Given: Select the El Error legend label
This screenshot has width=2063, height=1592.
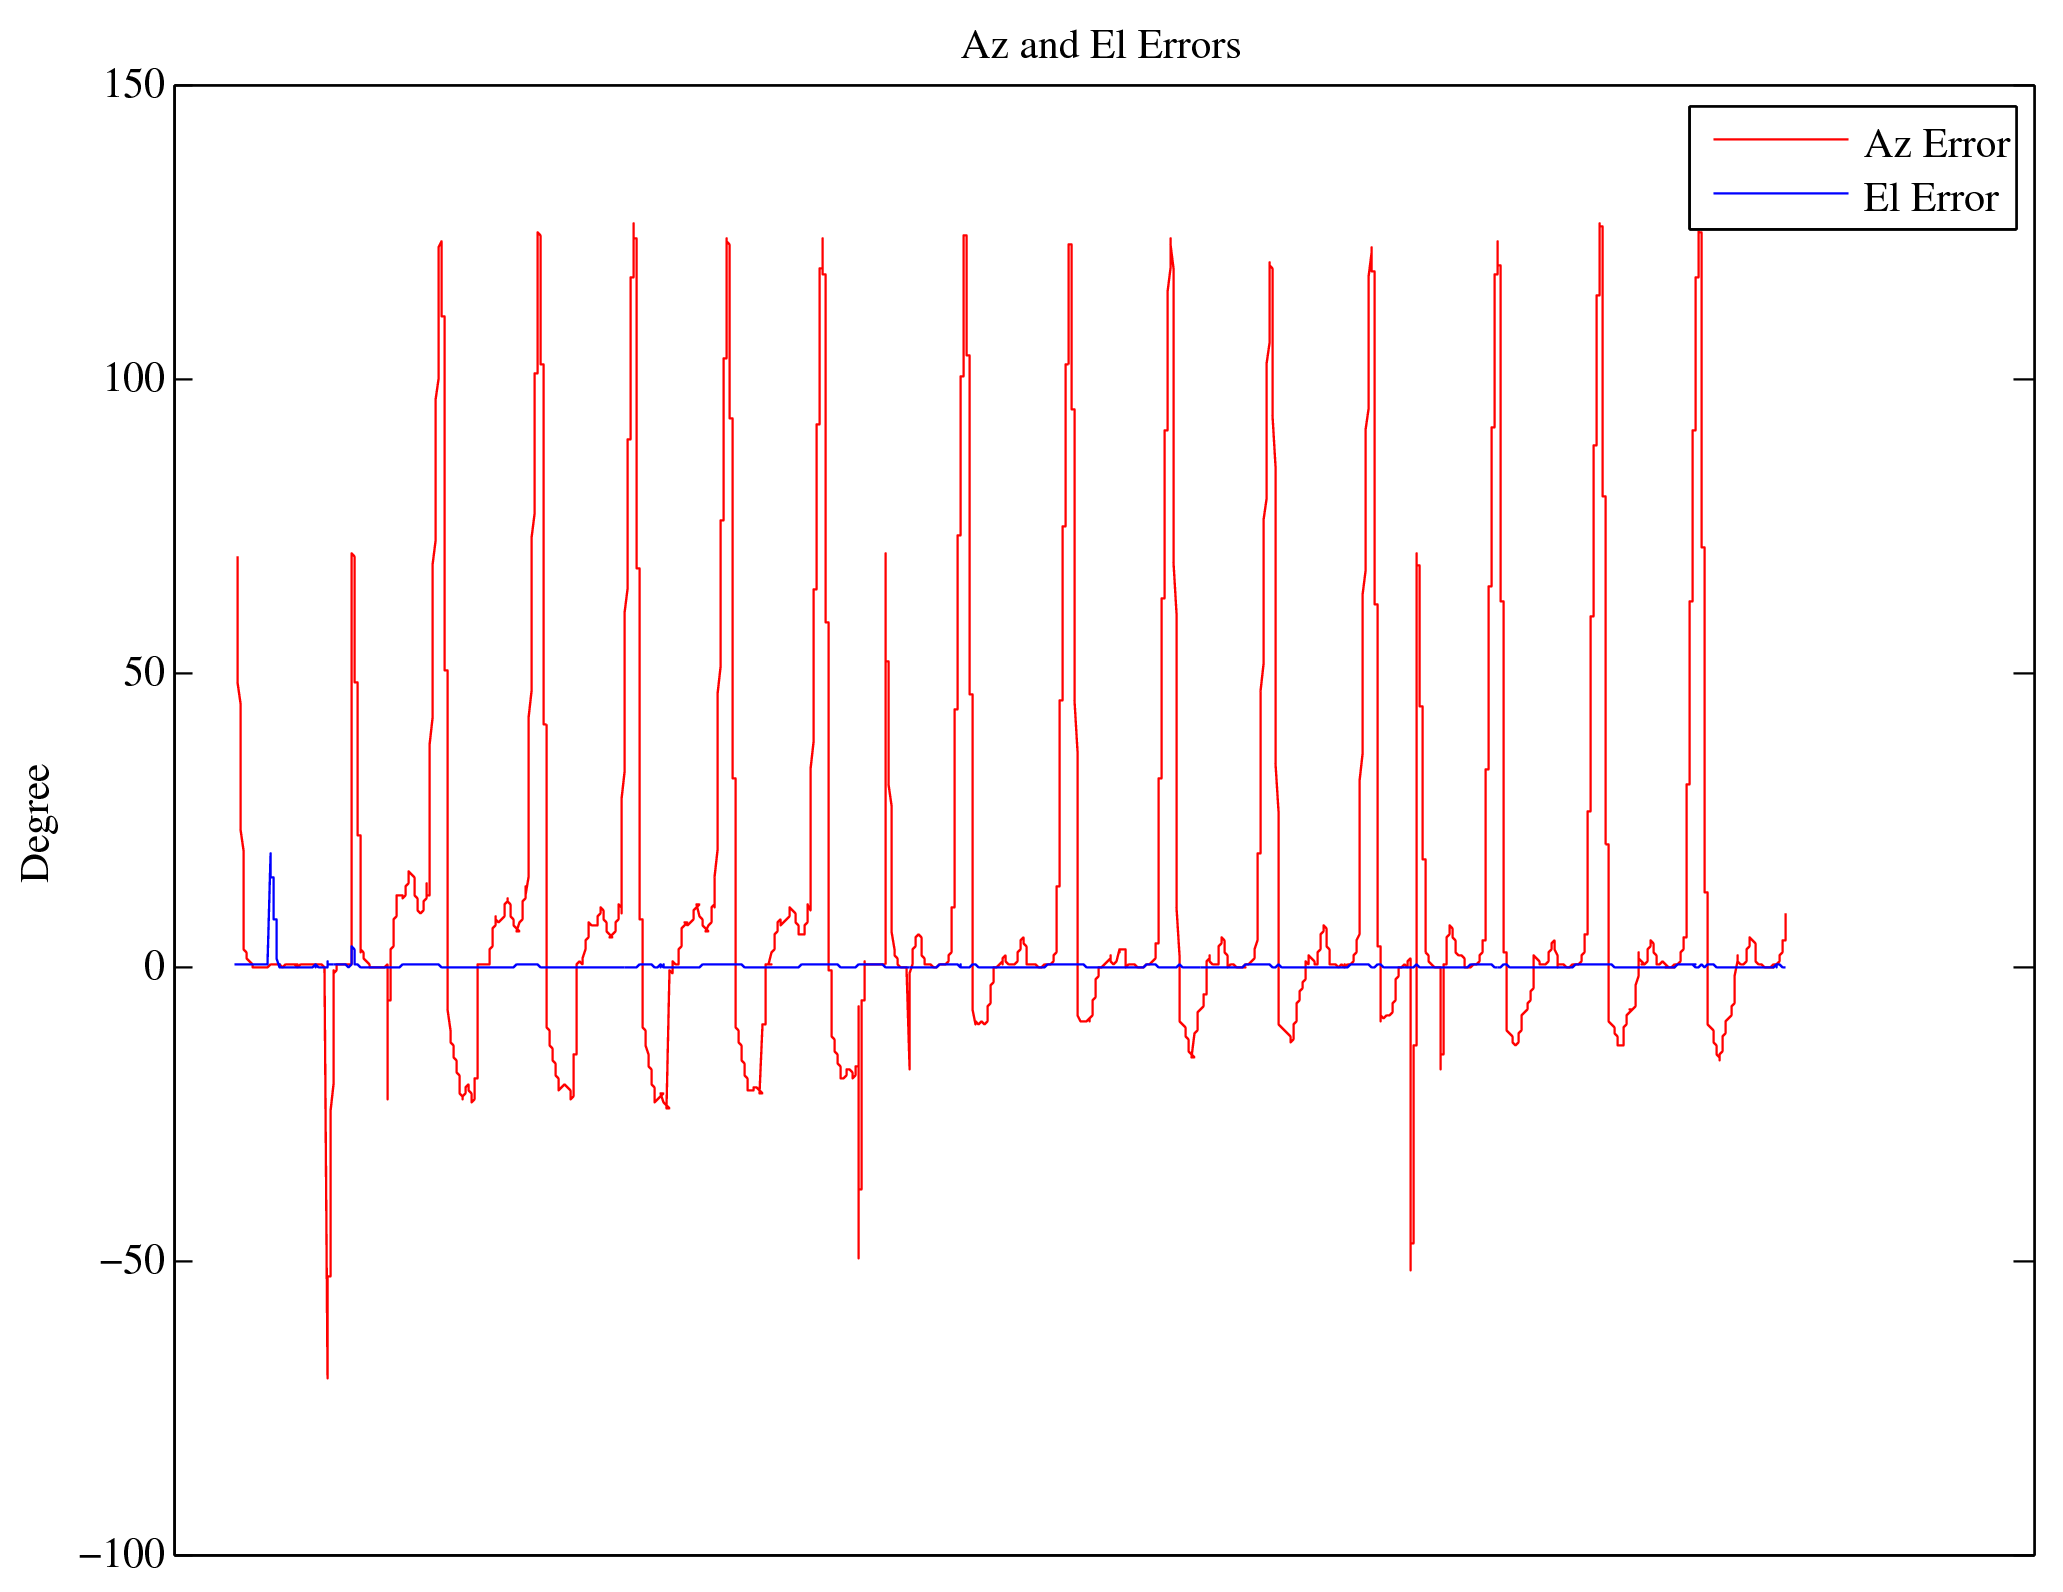Looking at the screenshot, I should tap(1930, 198).
